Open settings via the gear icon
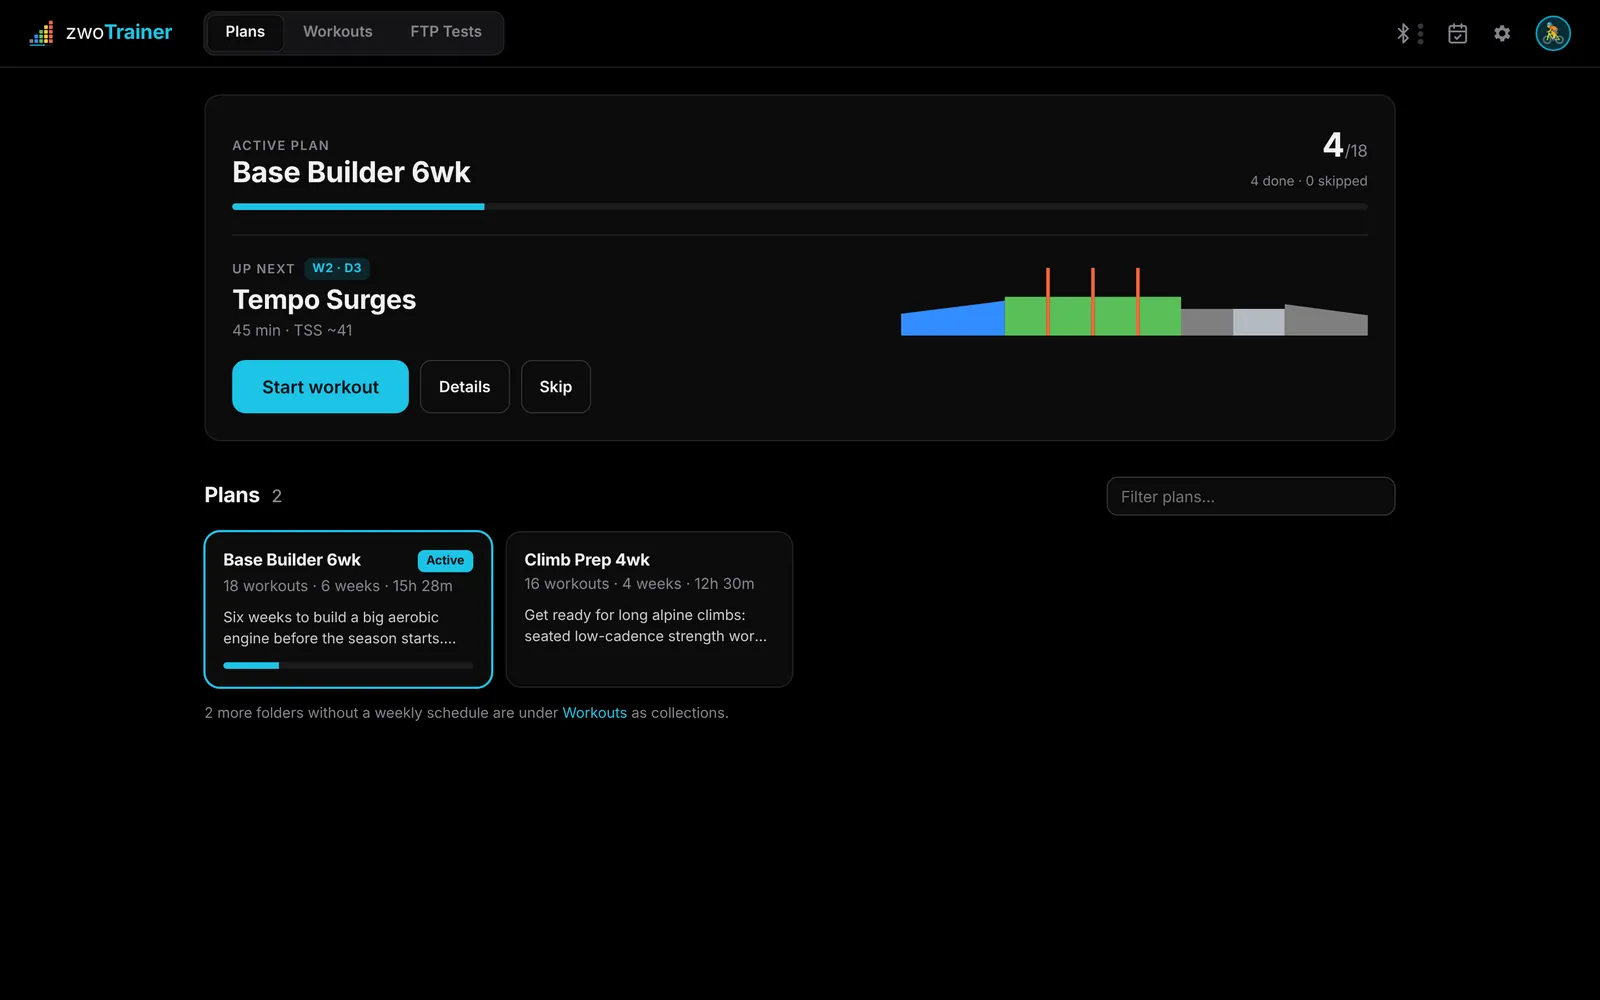Viewport: 1600px width, 1000px height. tap(1502, 33)
